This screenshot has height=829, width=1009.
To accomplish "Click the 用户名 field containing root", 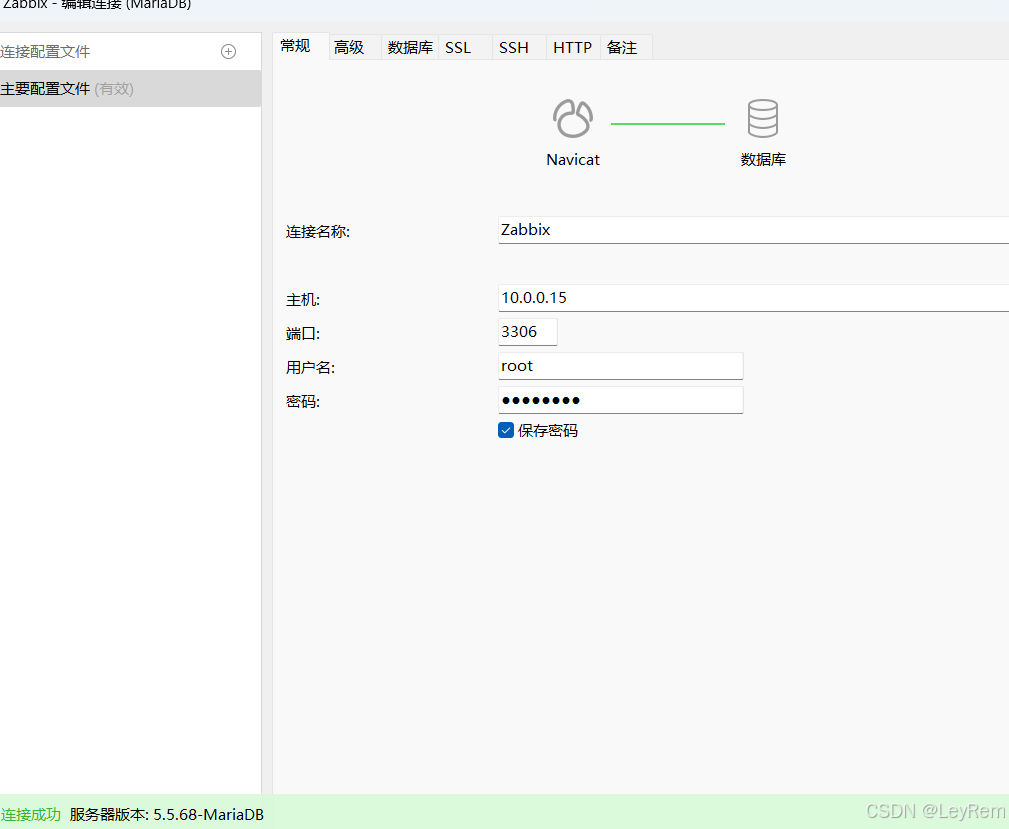I will tap(620, 366).
